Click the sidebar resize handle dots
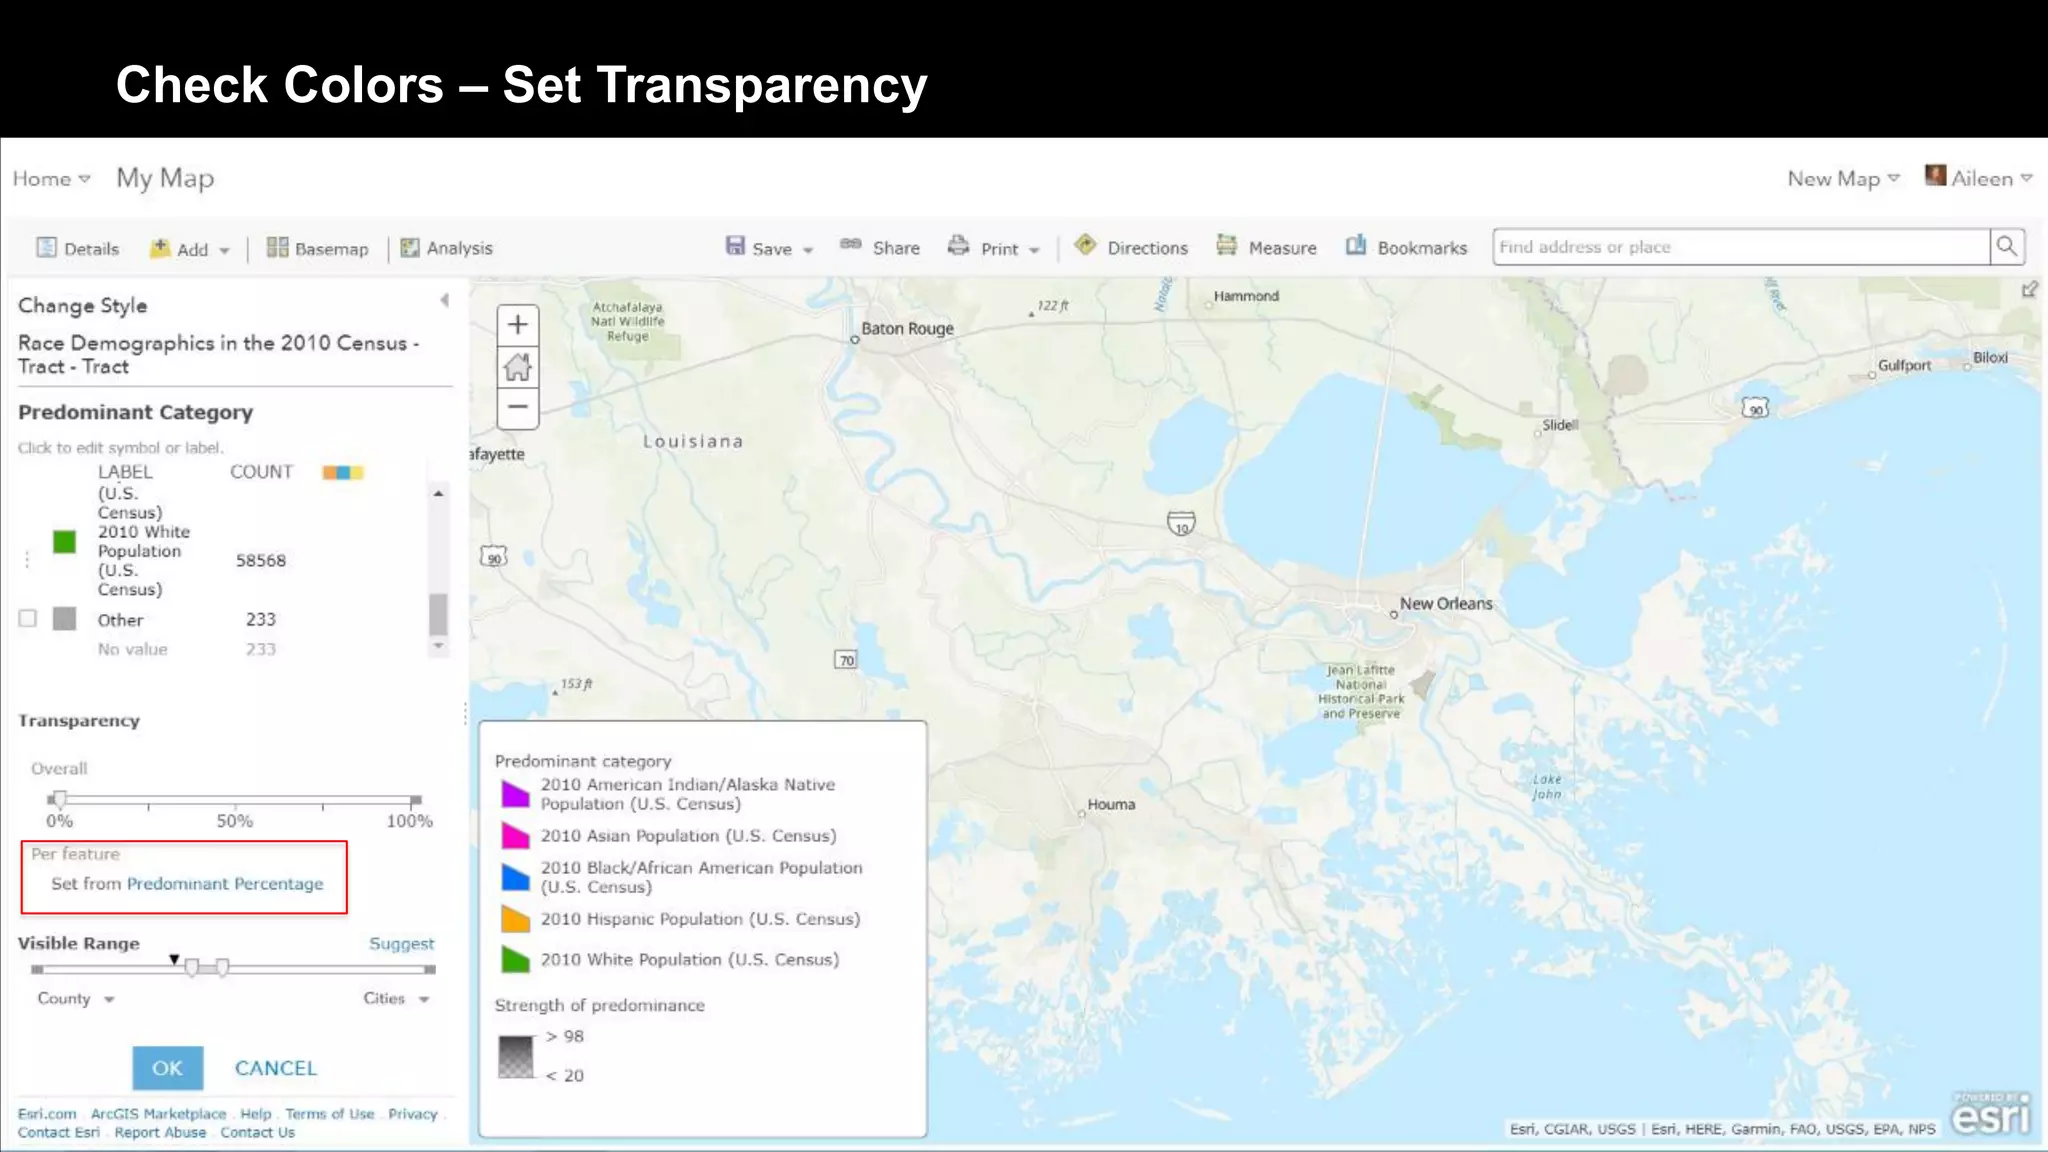The height and width of the screenshot is (1152, 2048). tap(465, 714)
